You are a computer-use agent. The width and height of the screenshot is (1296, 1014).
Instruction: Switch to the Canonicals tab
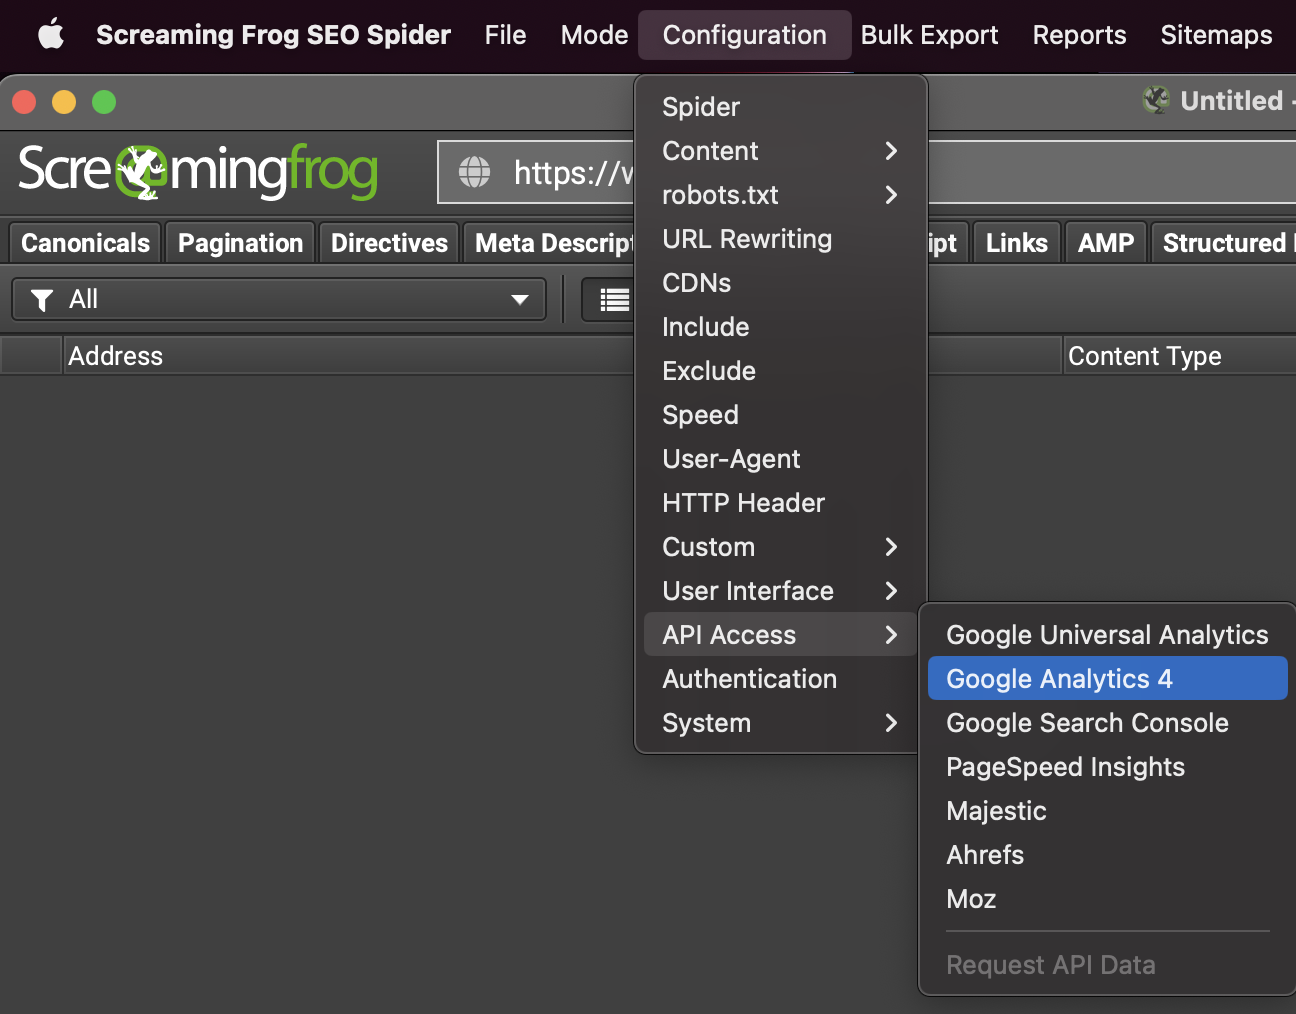point(85,243)
